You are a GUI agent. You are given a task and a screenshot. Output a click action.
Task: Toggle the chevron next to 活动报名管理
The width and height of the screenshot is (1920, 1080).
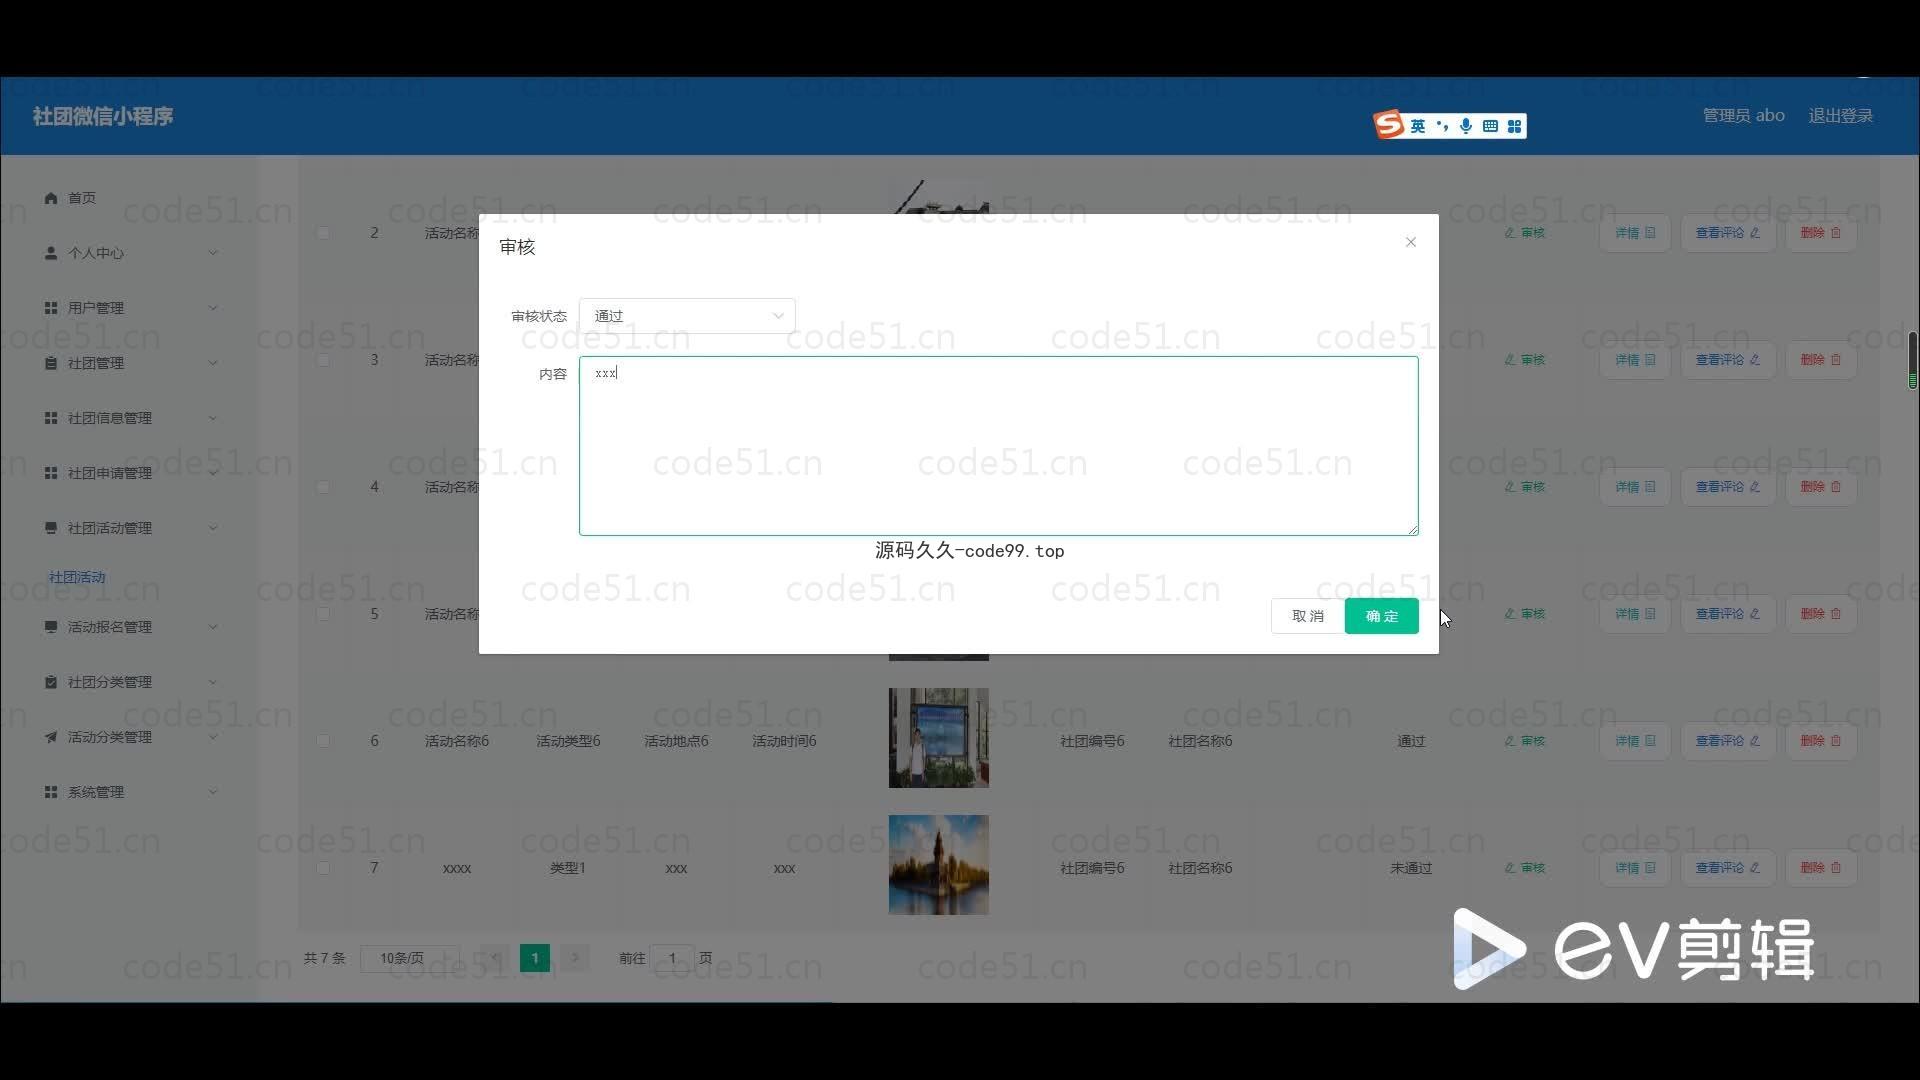click(x=213, y=627)
